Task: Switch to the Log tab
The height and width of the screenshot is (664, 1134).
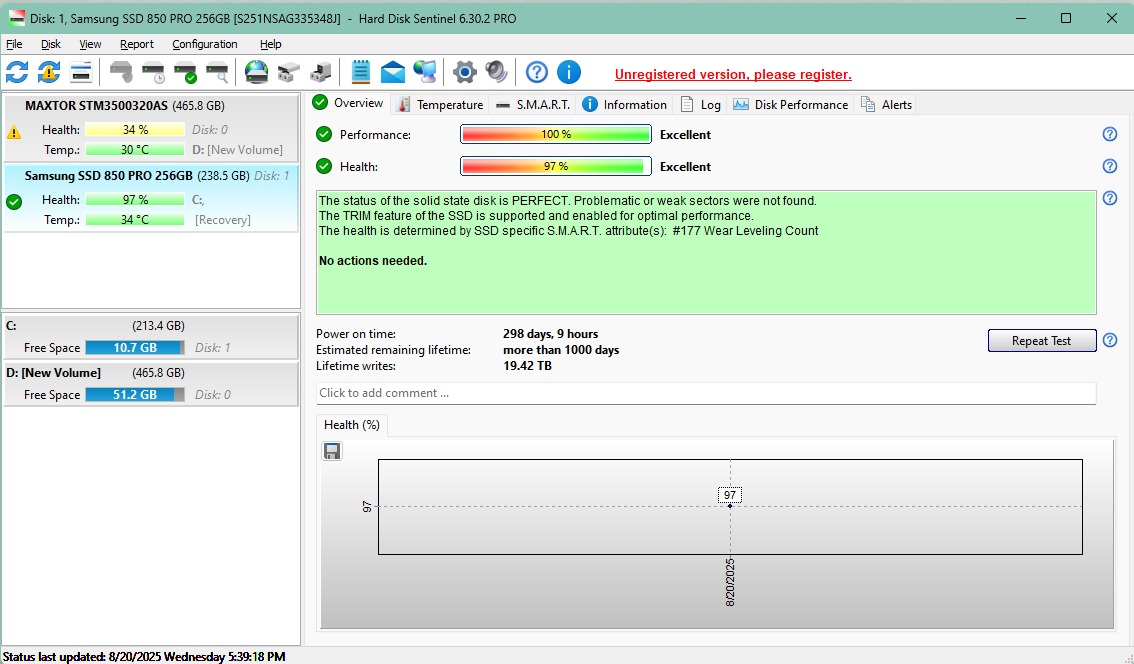Action: (701, 105)
